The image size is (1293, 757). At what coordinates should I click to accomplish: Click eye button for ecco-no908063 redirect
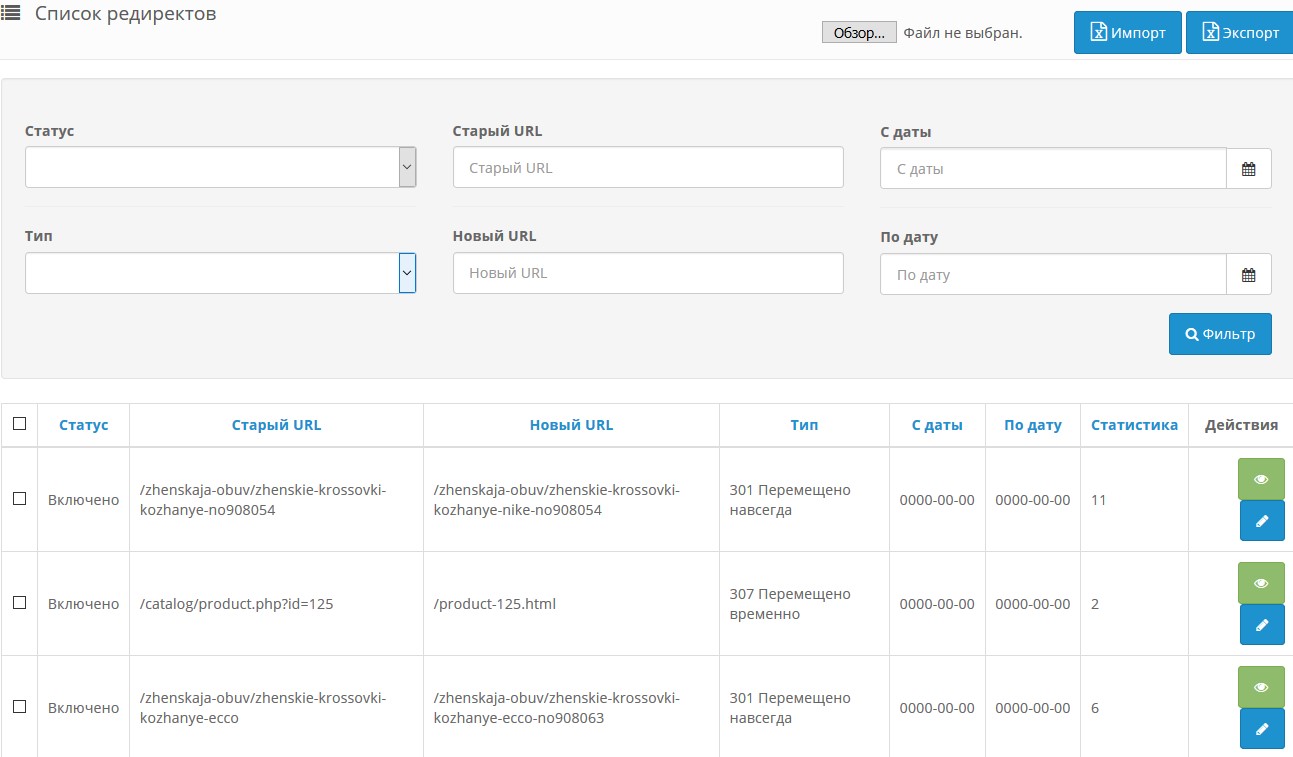[x=1261, y=687]
